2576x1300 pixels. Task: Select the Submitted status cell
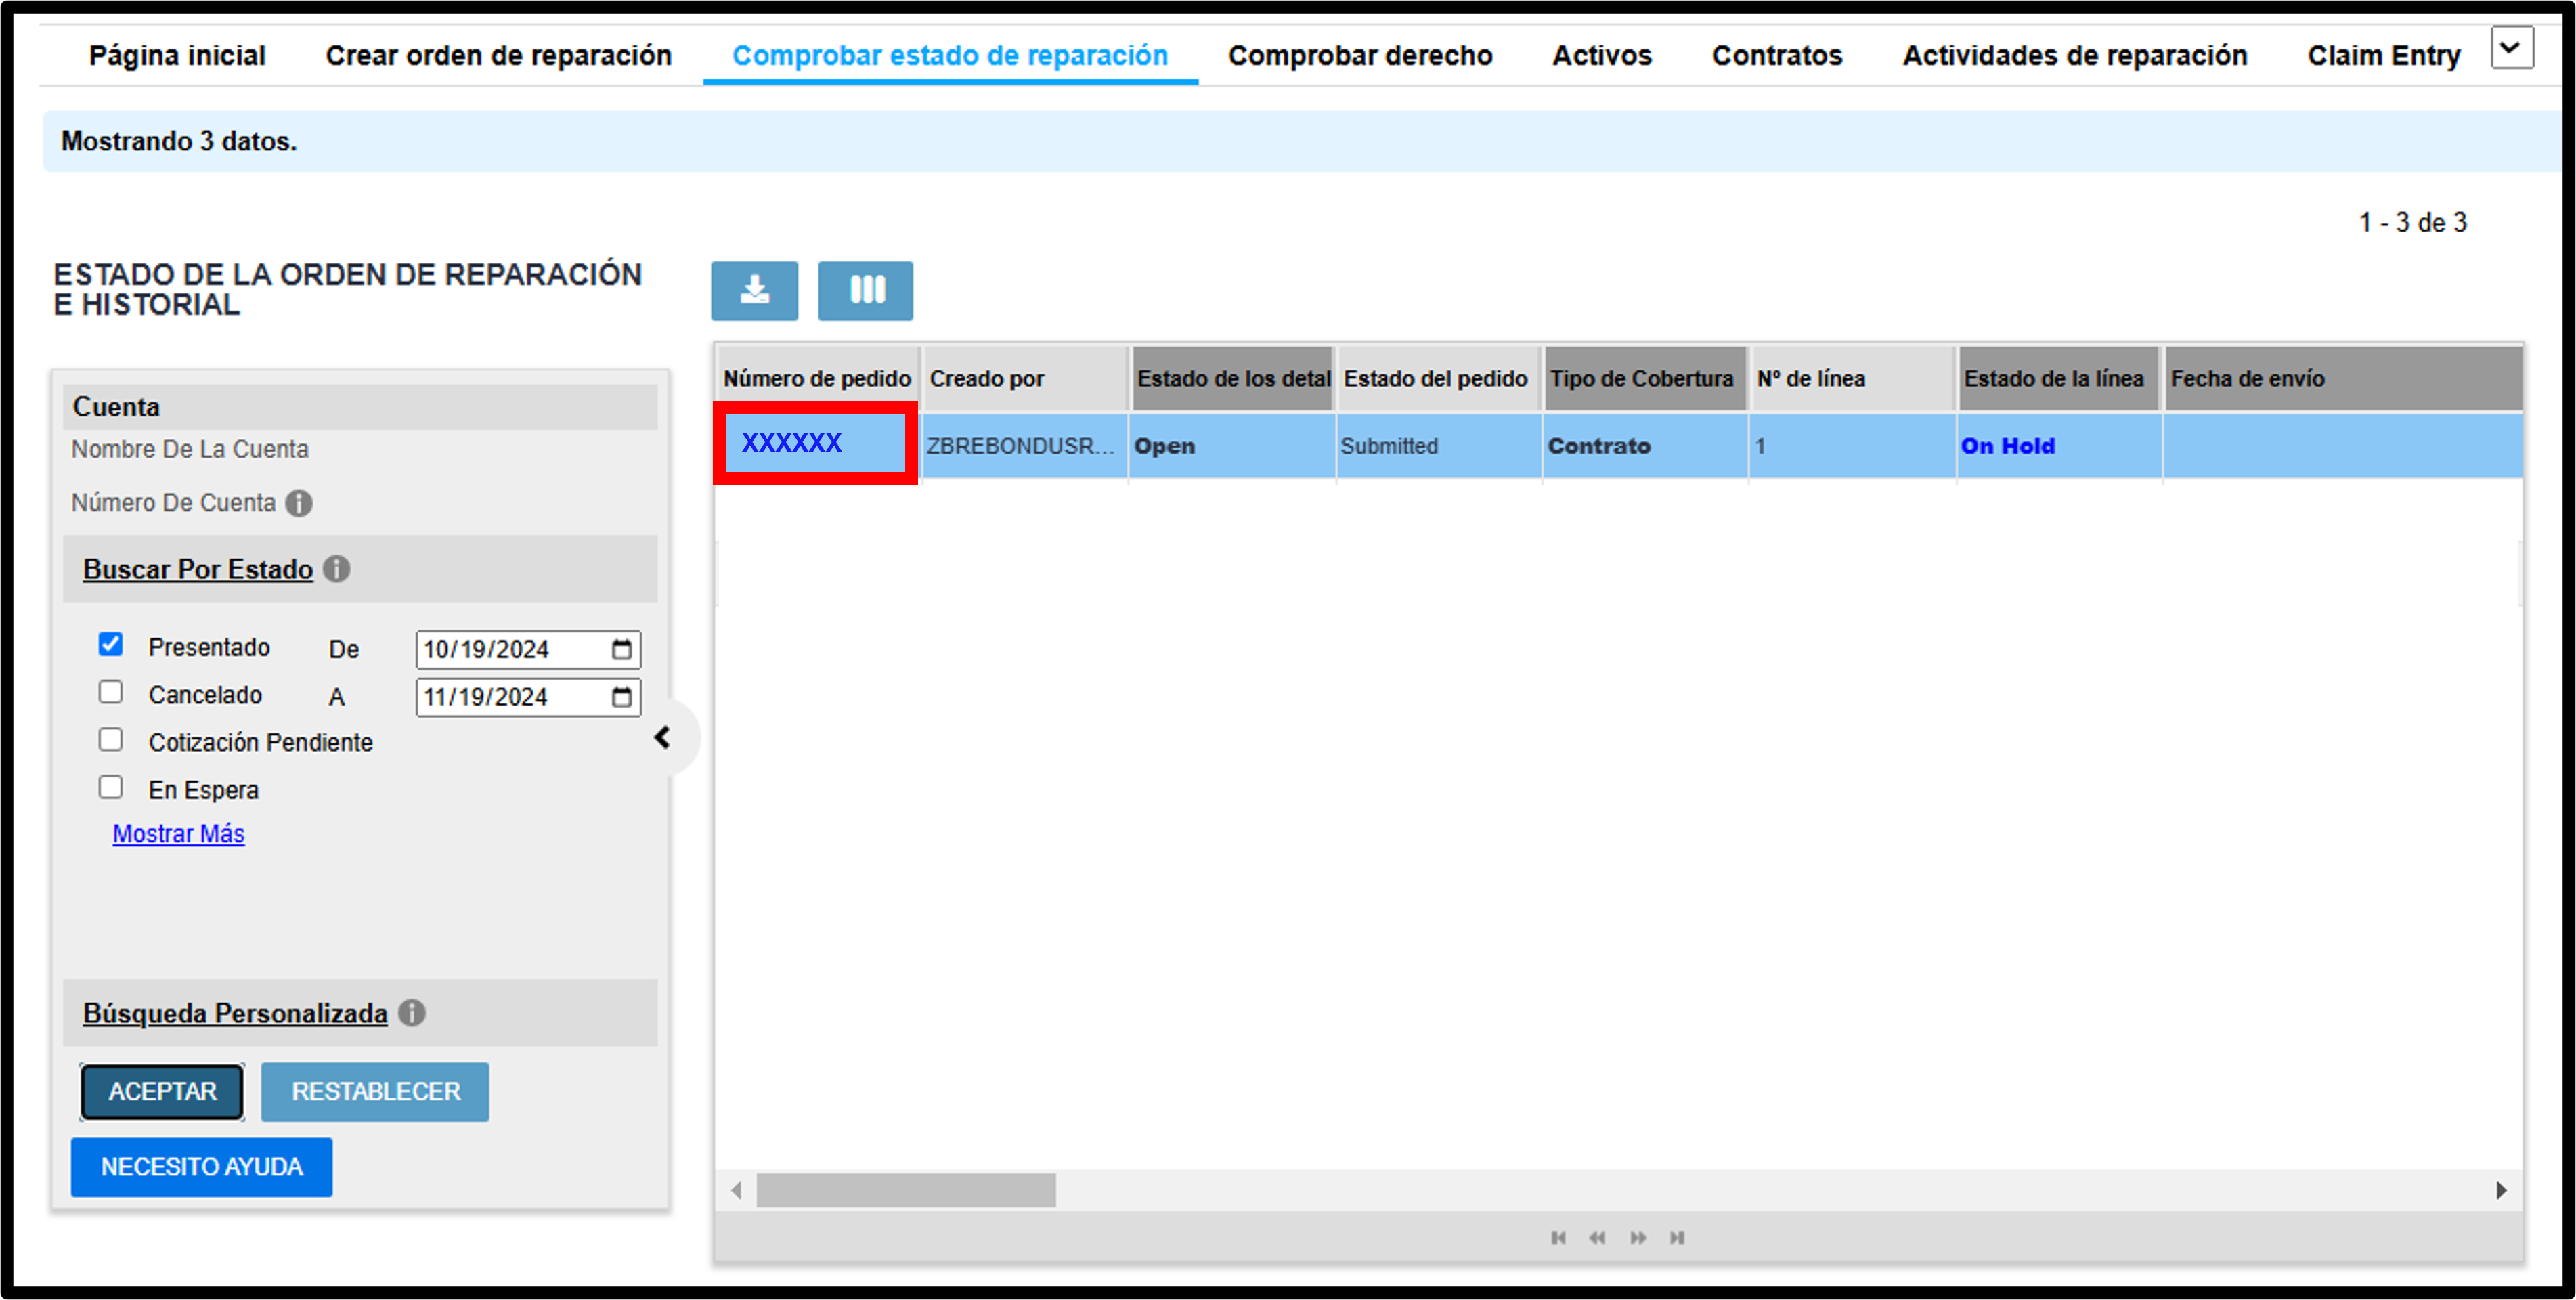pyautogui.click(x=1439, y=446)
